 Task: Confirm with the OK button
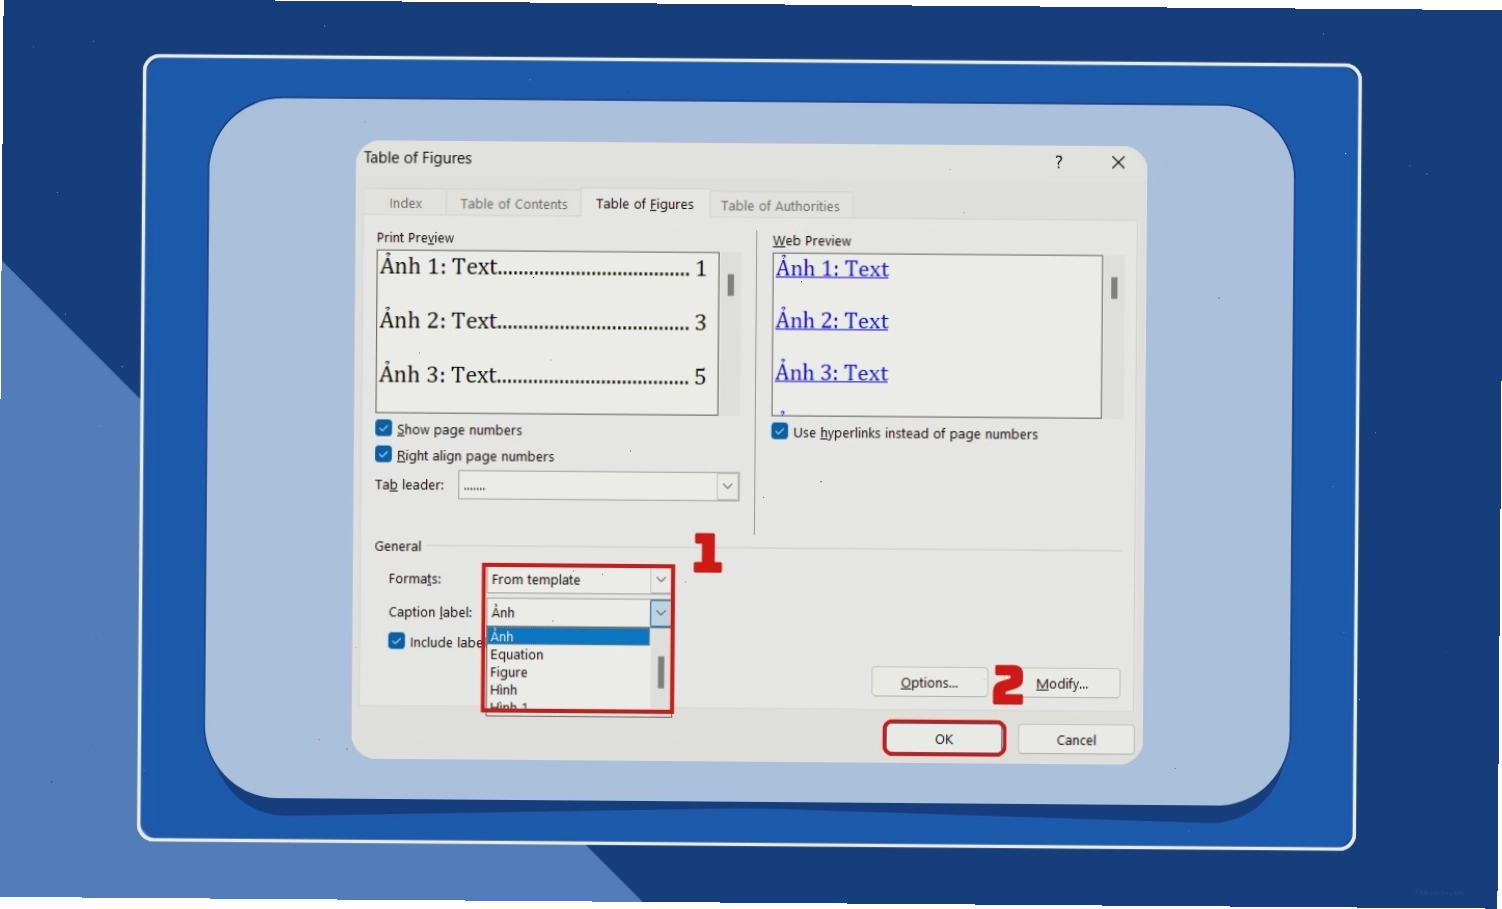944,739
